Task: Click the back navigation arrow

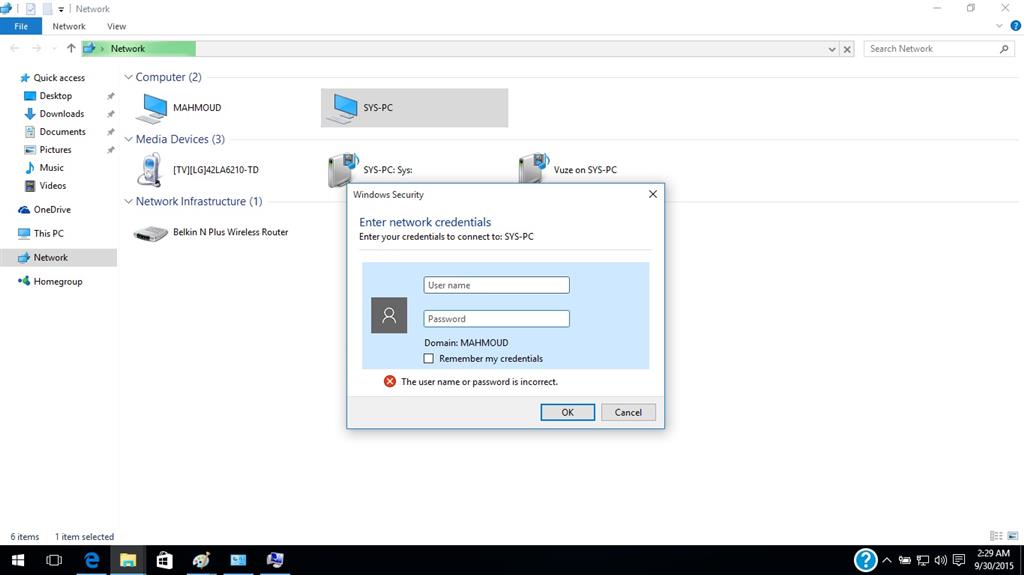Action: pyautogui.click(x=14, y=48)
